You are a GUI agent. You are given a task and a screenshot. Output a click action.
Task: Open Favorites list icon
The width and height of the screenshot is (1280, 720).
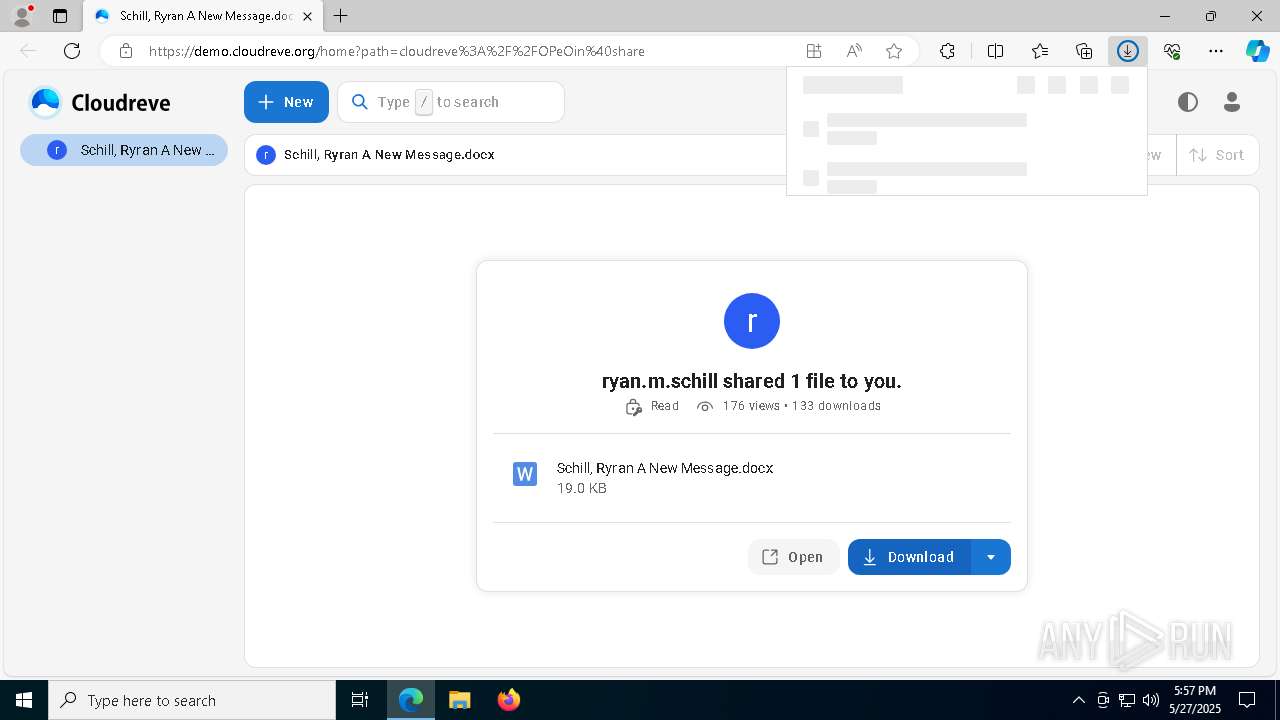tap(1040, 51)
